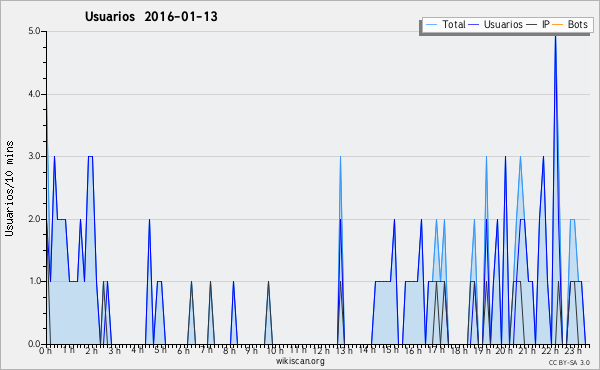
Task: Click the "5.0" y-axis value
Action: [x=35, y=31]
